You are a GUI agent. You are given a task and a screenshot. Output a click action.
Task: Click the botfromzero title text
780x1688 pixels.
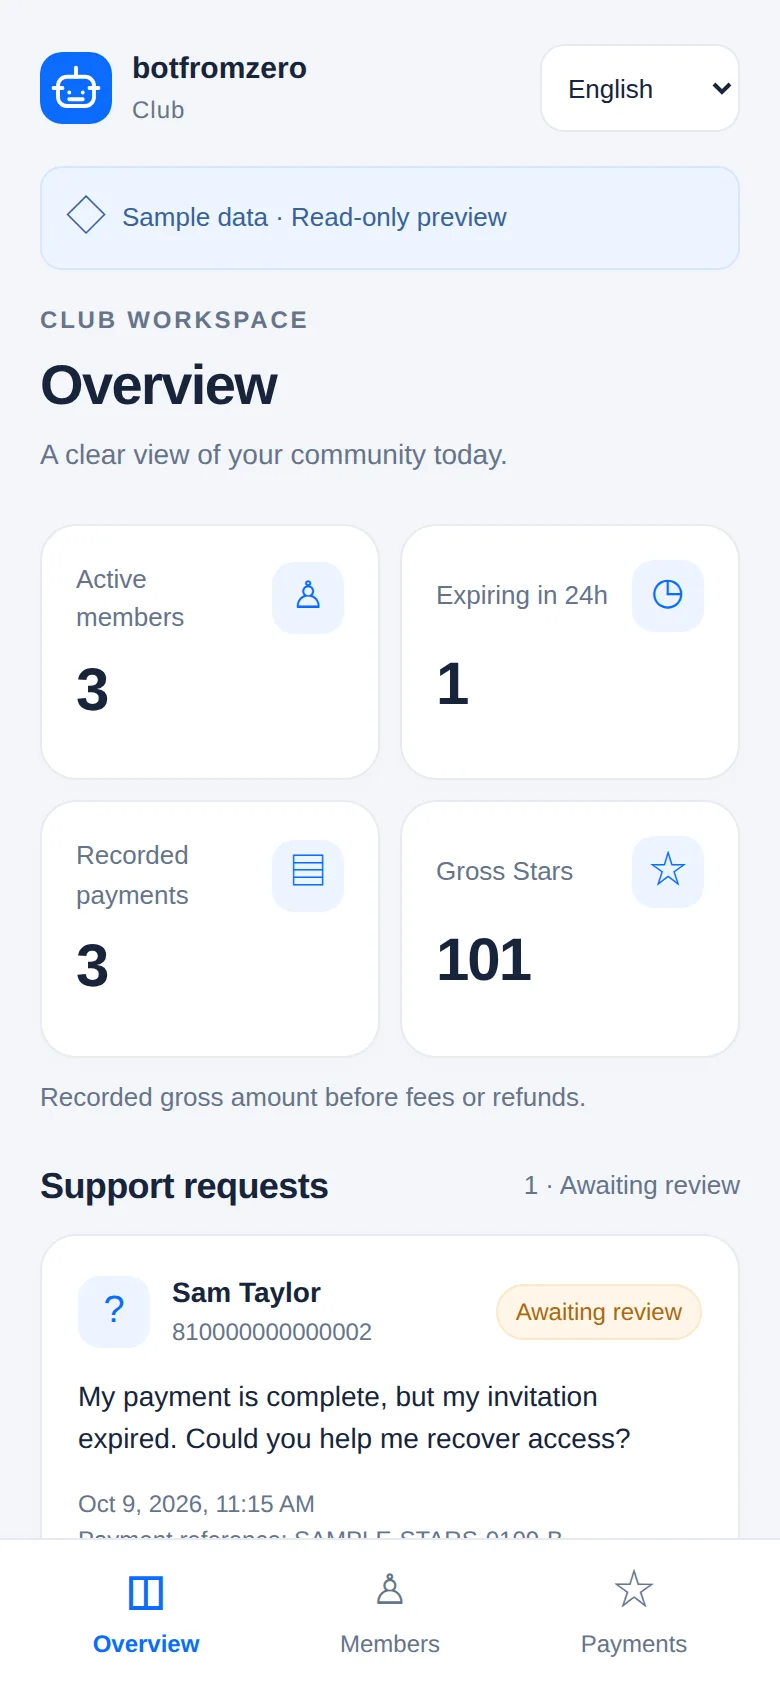coord(219,68)
